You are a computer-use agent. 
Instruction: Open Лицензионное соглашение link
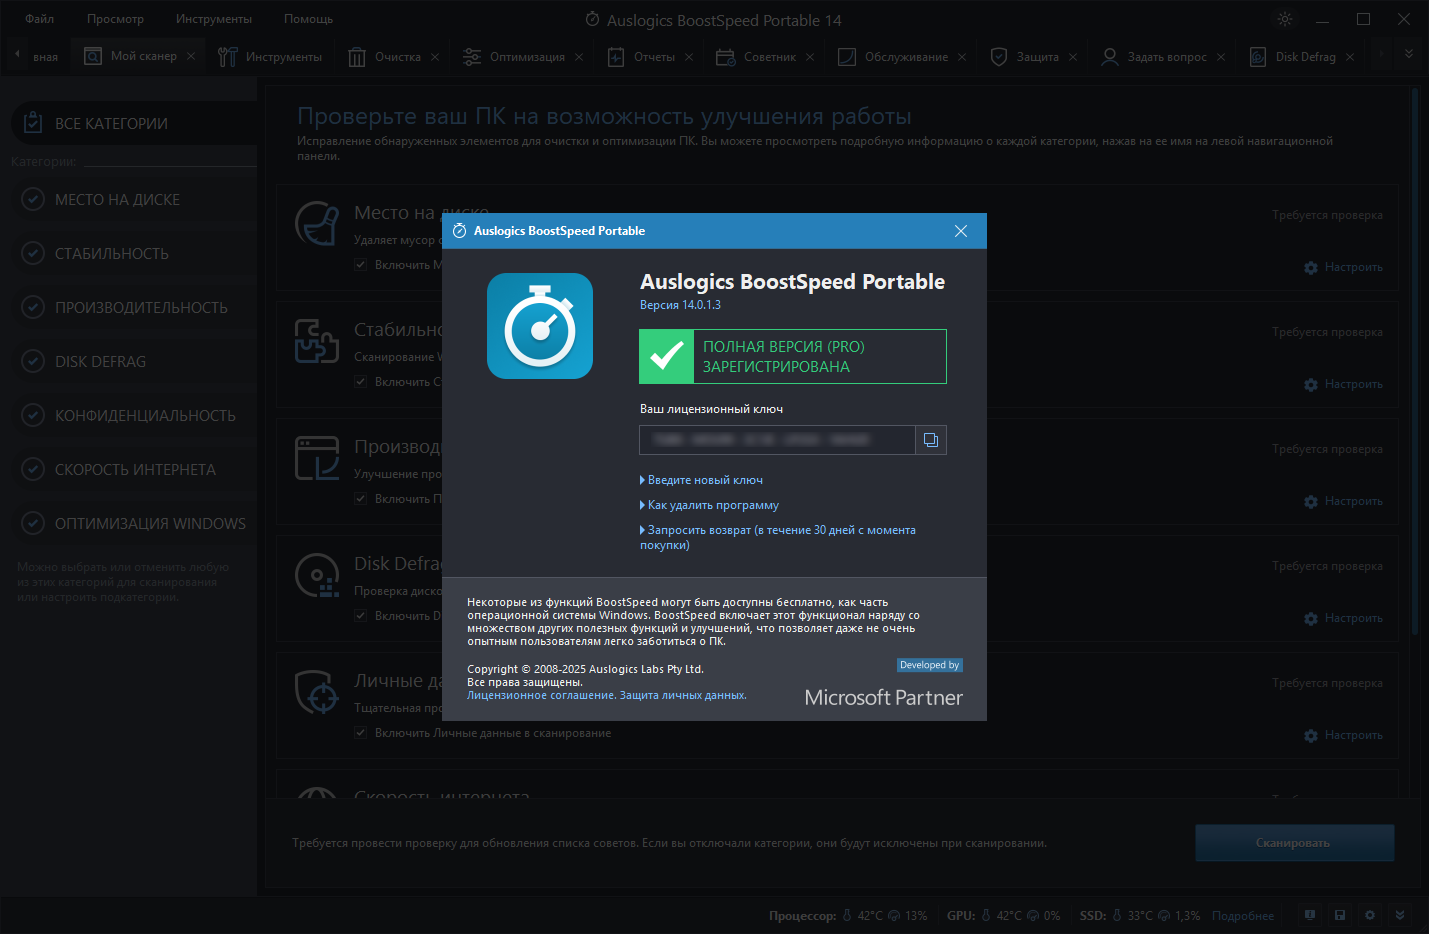point(540,695)
